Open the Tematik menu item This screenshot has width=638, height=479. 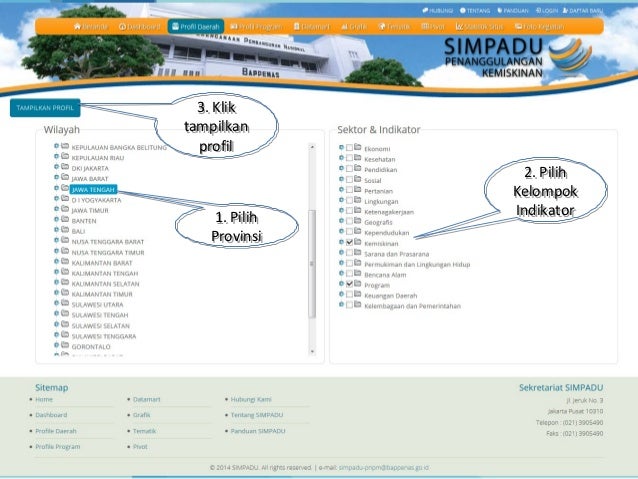(x=394, y=27)
